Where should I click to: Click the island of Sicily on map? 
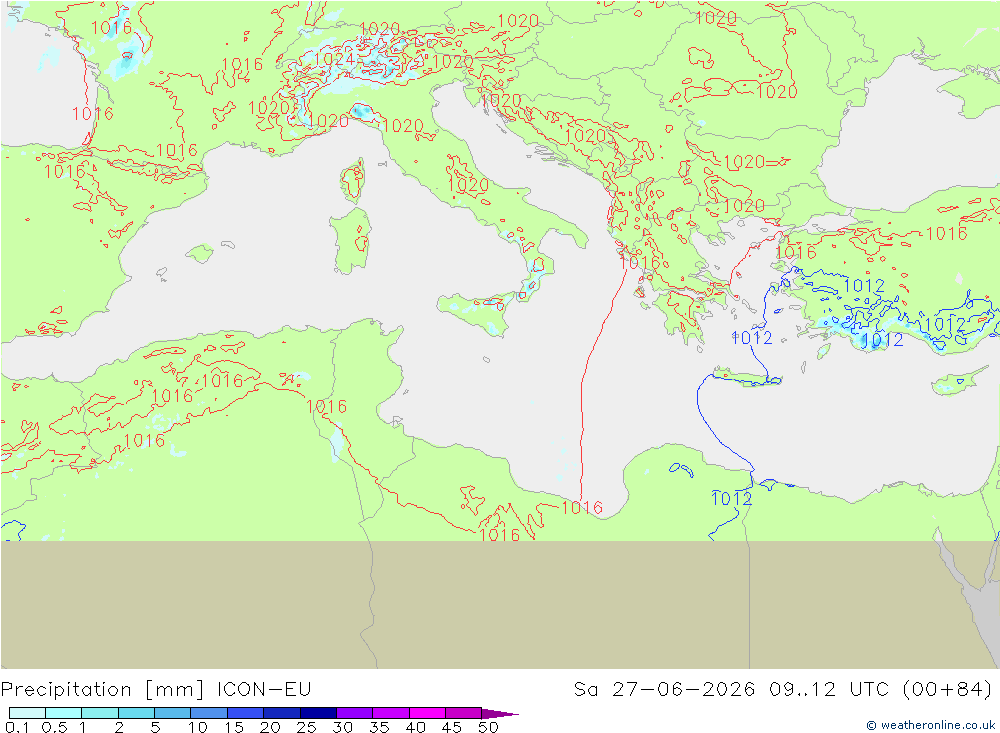click(475, 313)
